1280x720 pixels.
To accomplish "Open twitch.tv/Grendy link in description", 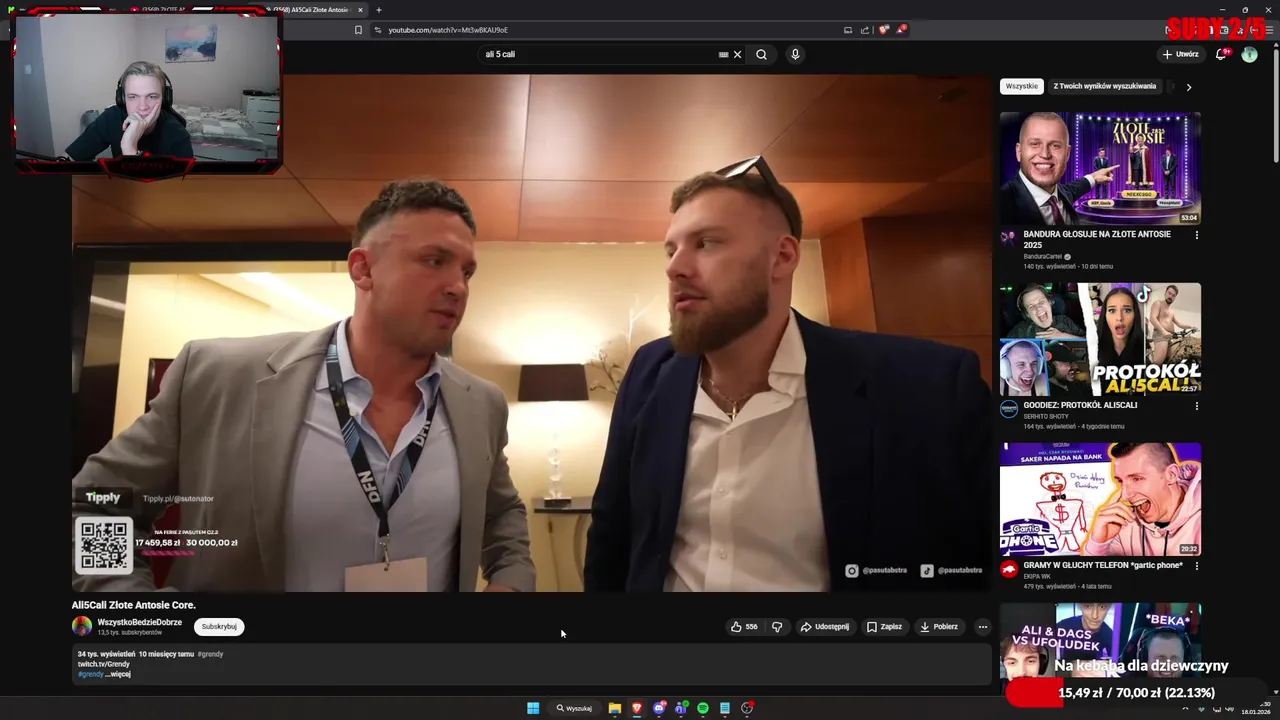I will coord(104,664).
